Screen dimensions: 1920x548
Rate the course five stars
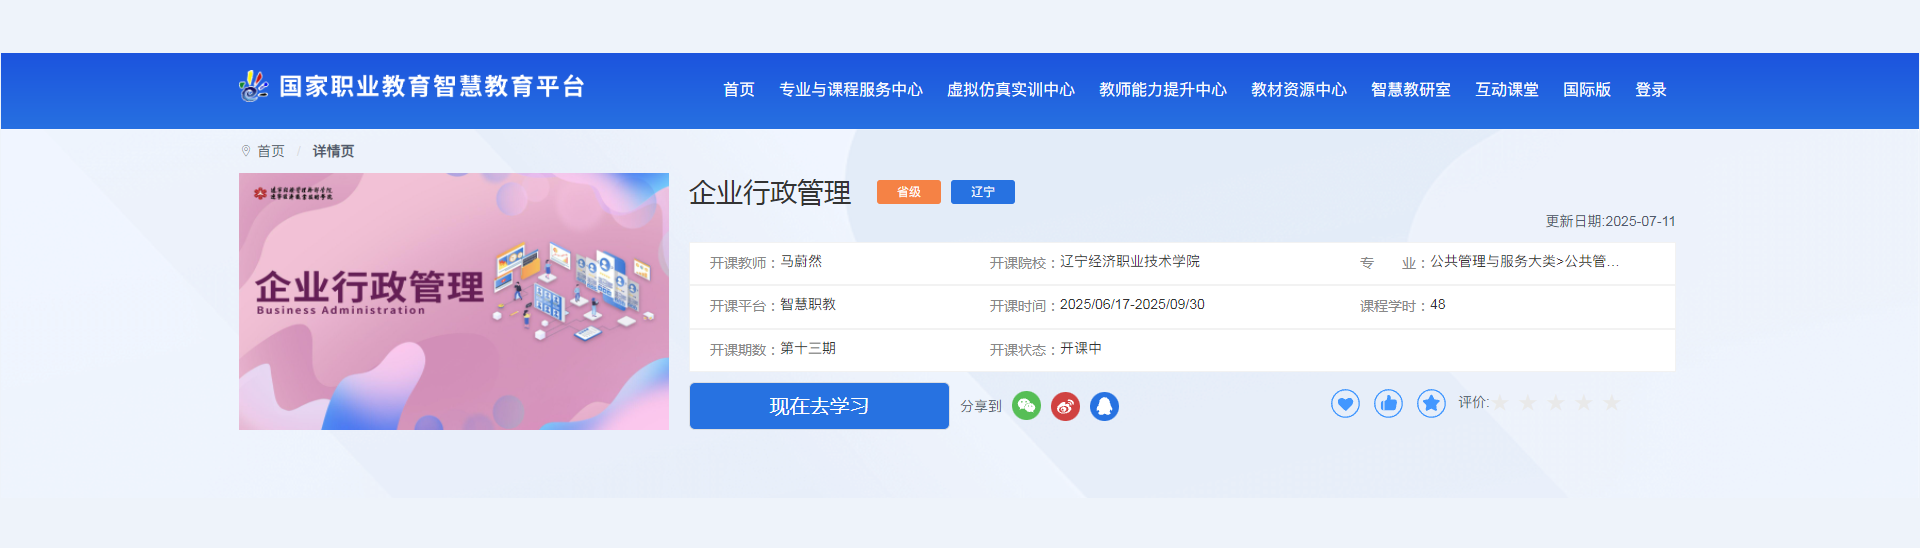(1612, 403)
